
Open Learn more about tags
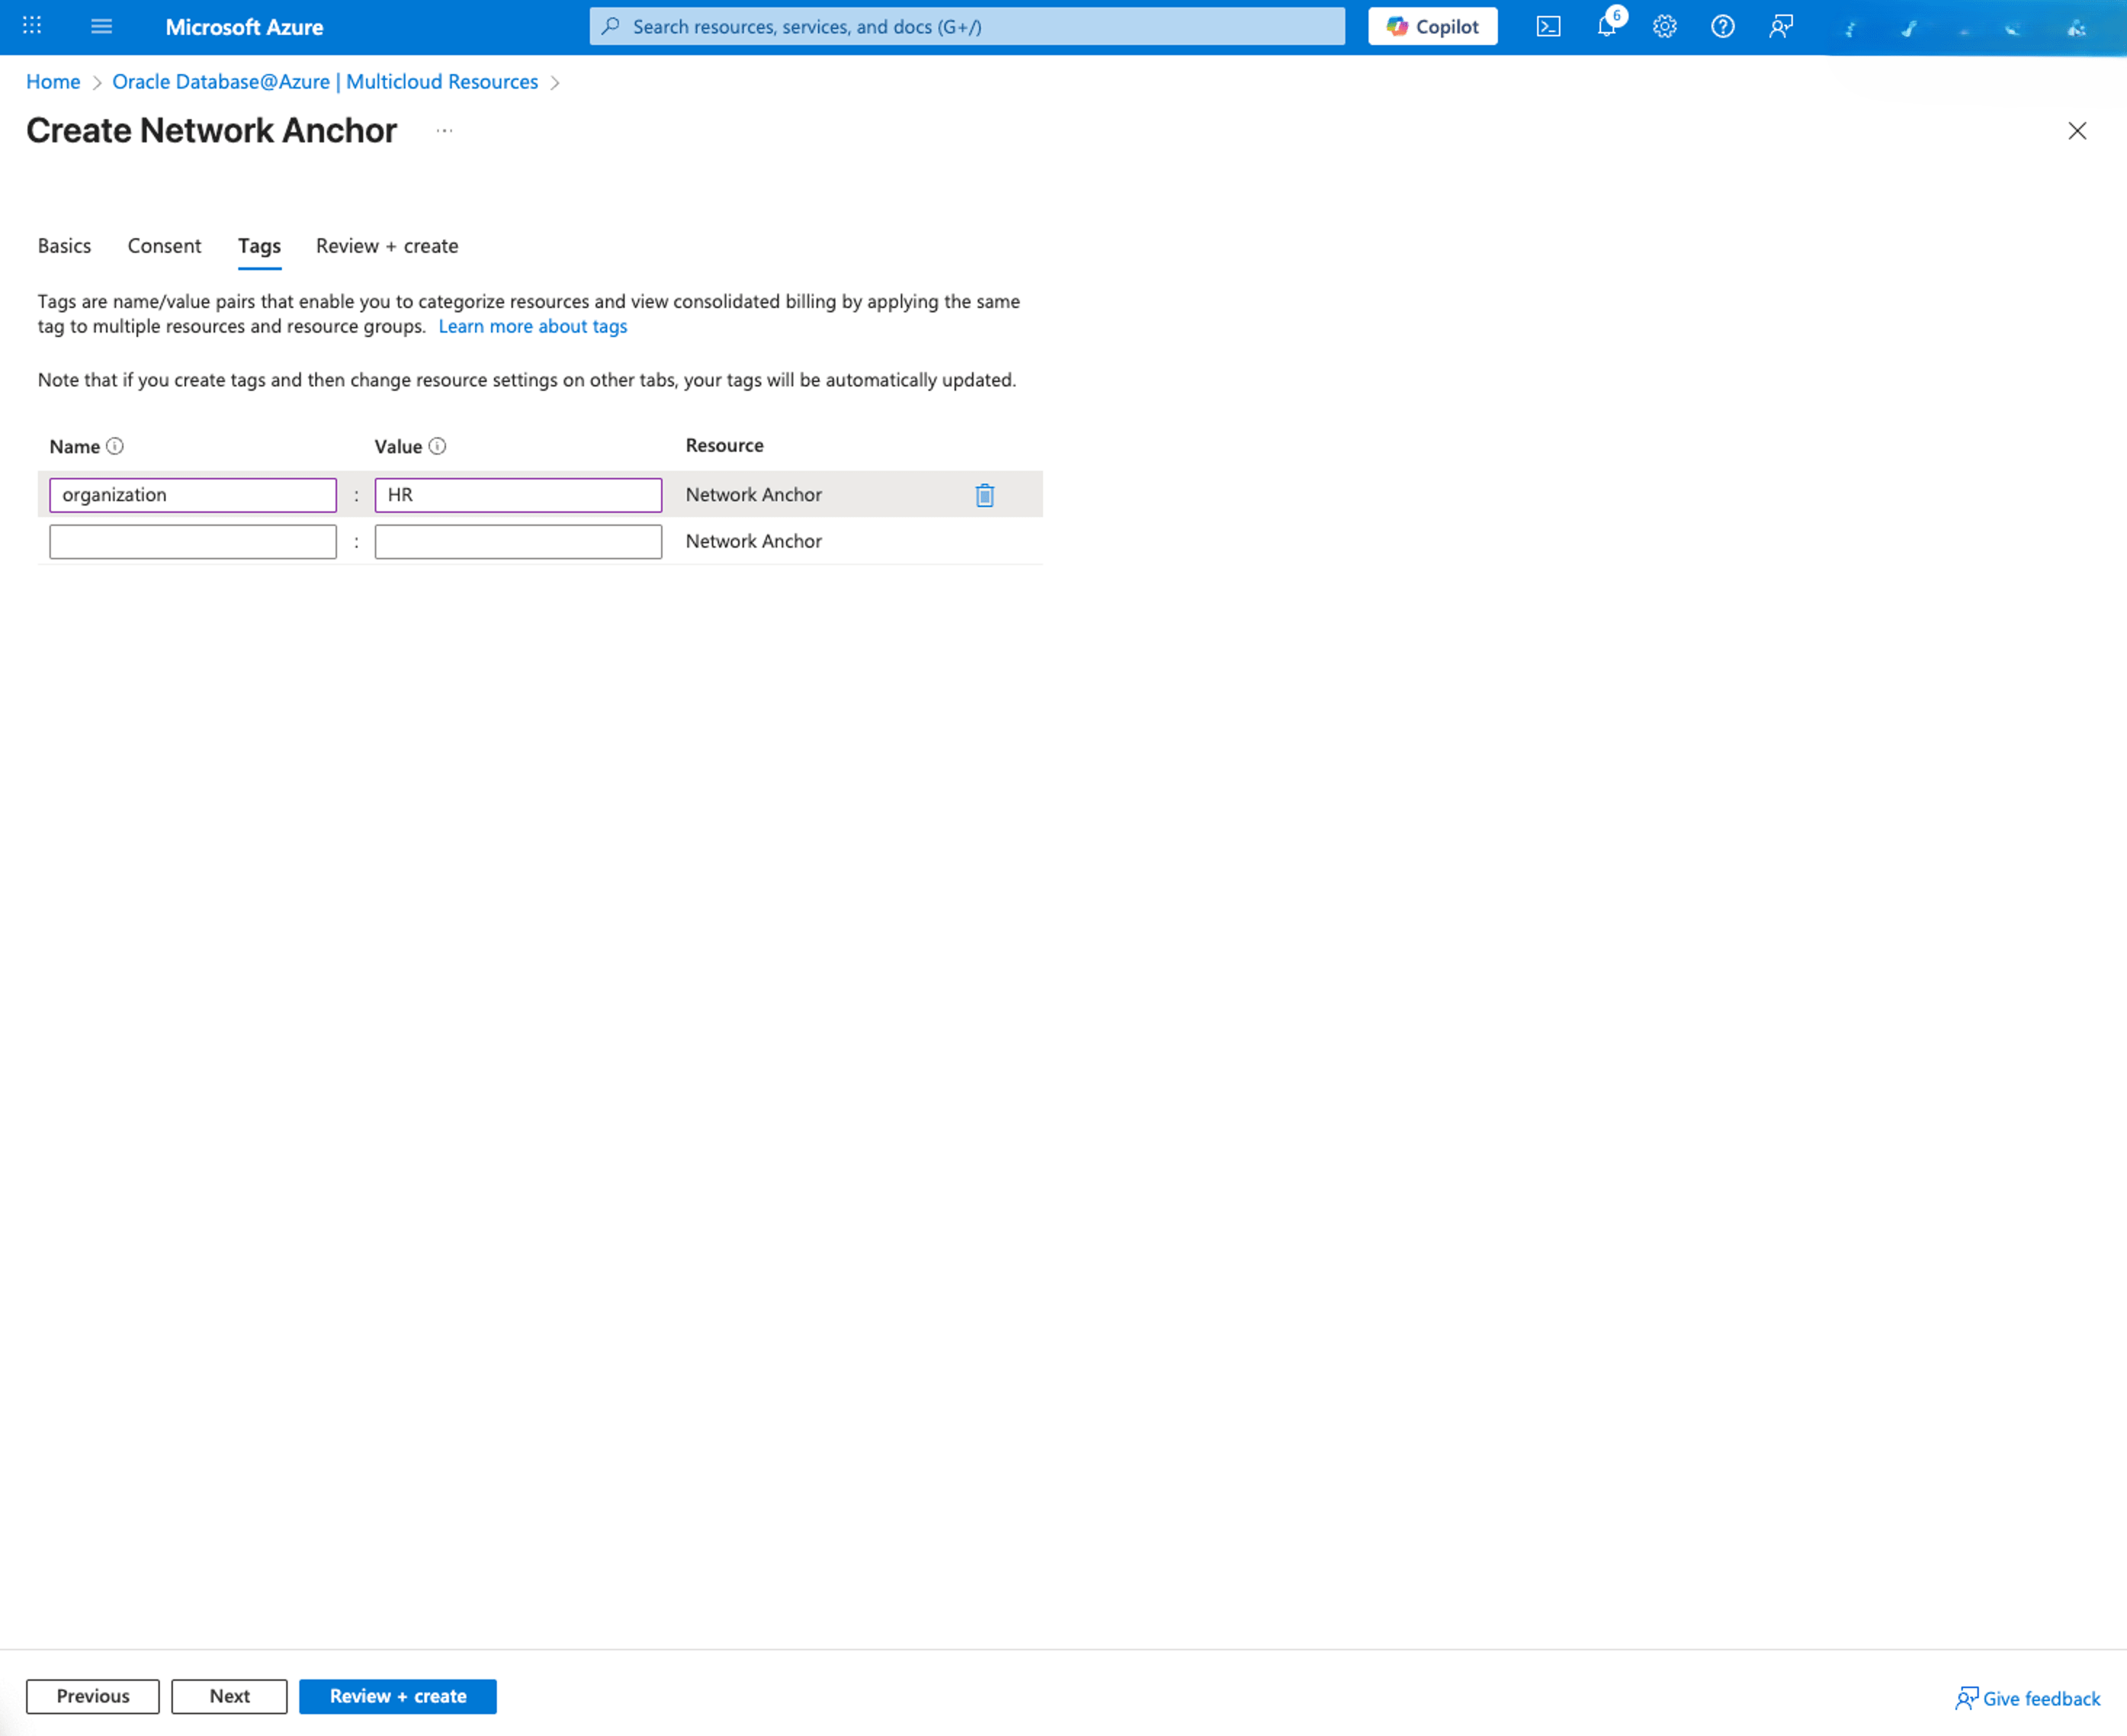click(532, 326)
